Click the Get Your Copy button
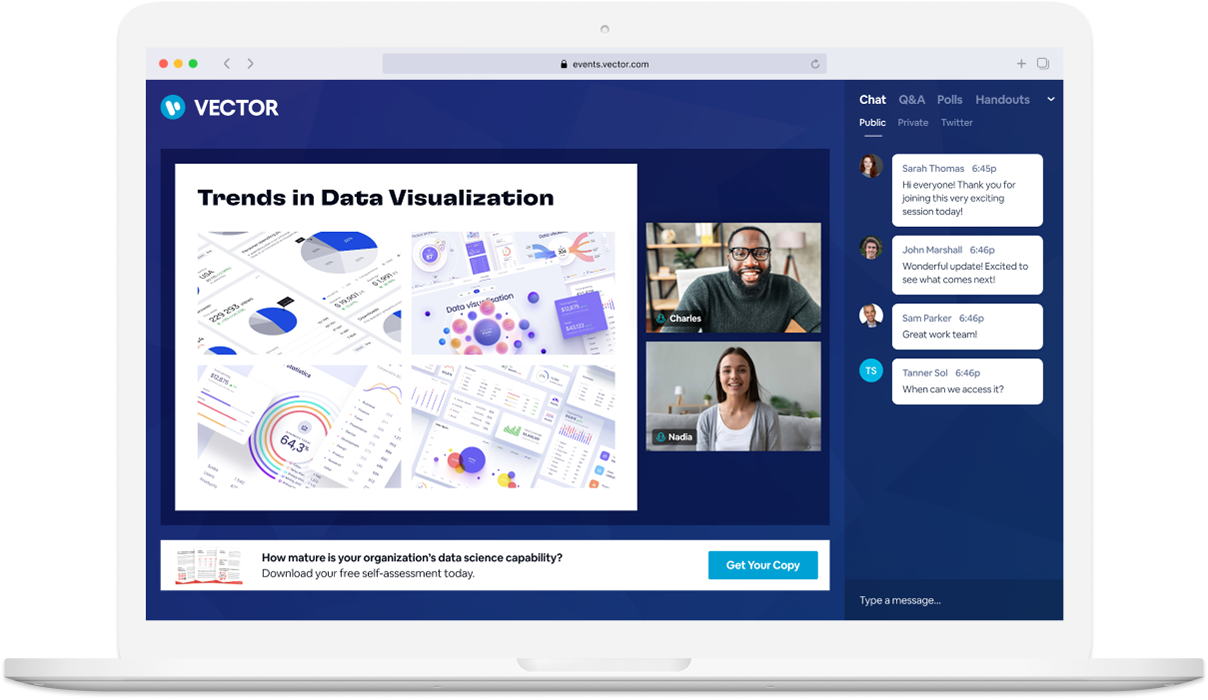Viewport: 1208px width, 700px height. pyautogui.click(x=762, y=565)
